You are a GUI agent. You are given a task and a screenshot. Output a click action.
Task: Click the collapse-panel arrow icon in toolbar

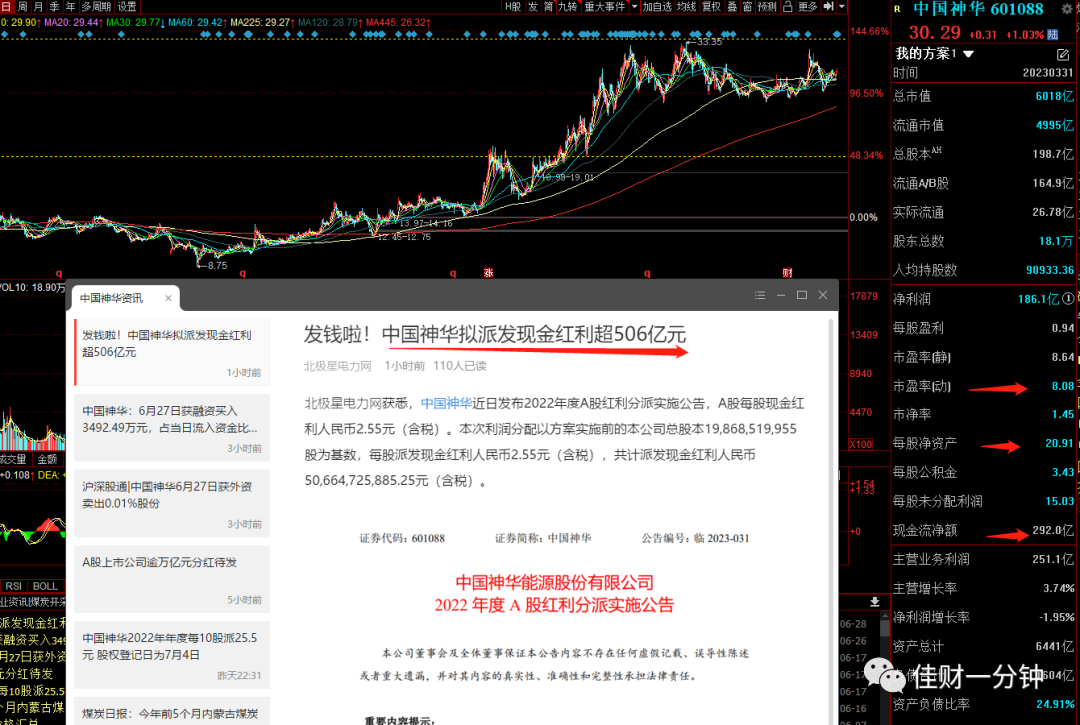tap(829, 6)
